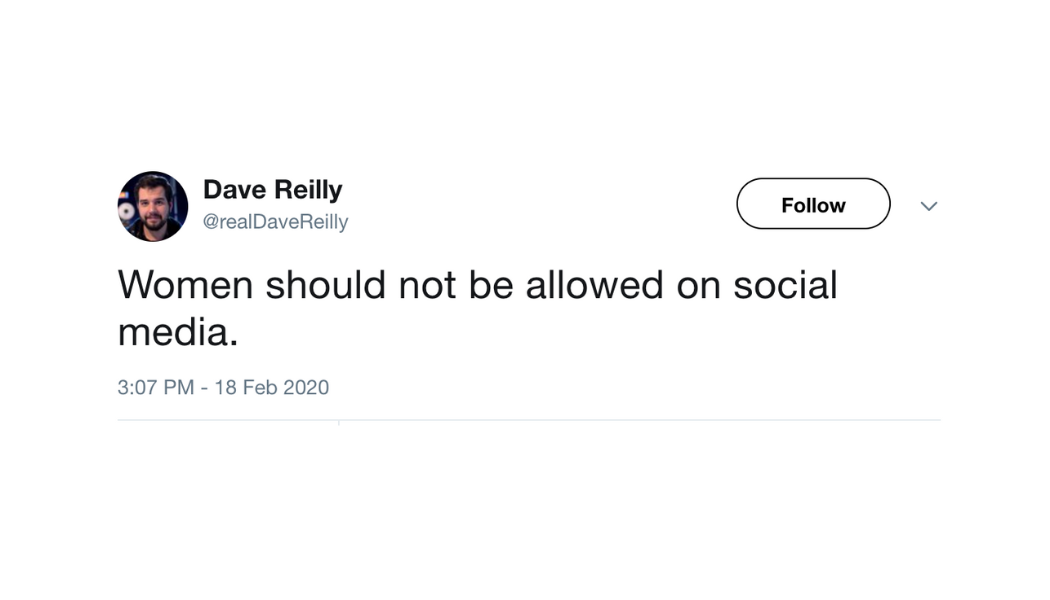Click the Dave Reilly display name
Screen dimensions: 1050x600
tap(272, 189)
